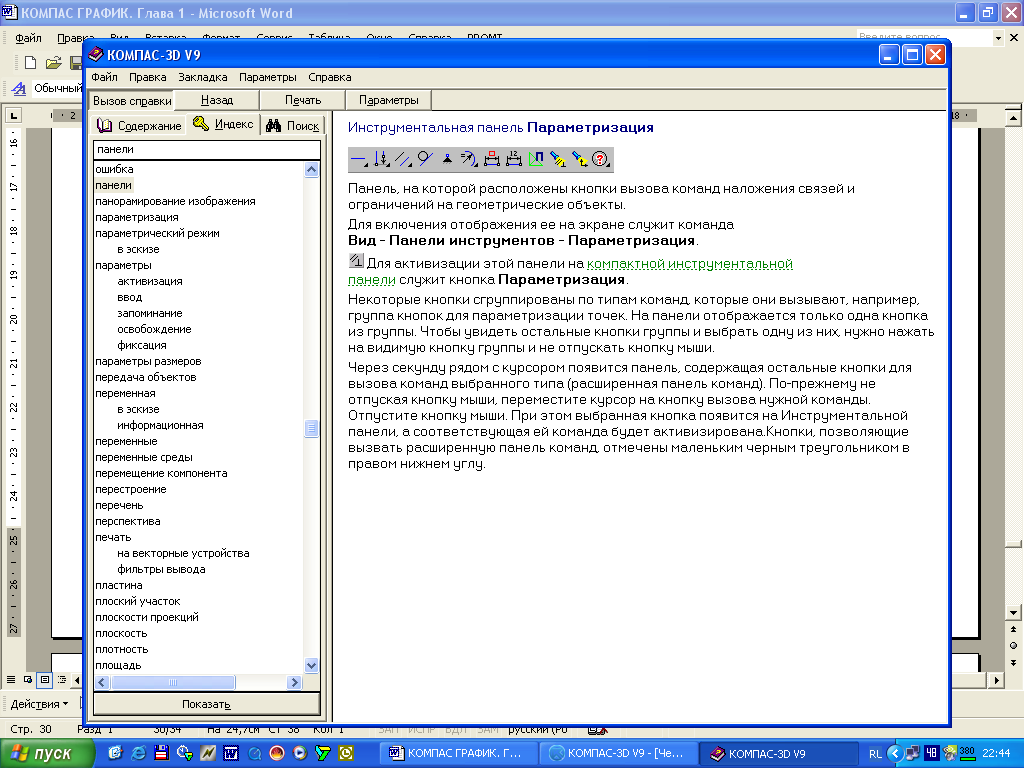Open the Параметры menu in help menu bar
The image size is (1024, 768).
pos(268,77)
